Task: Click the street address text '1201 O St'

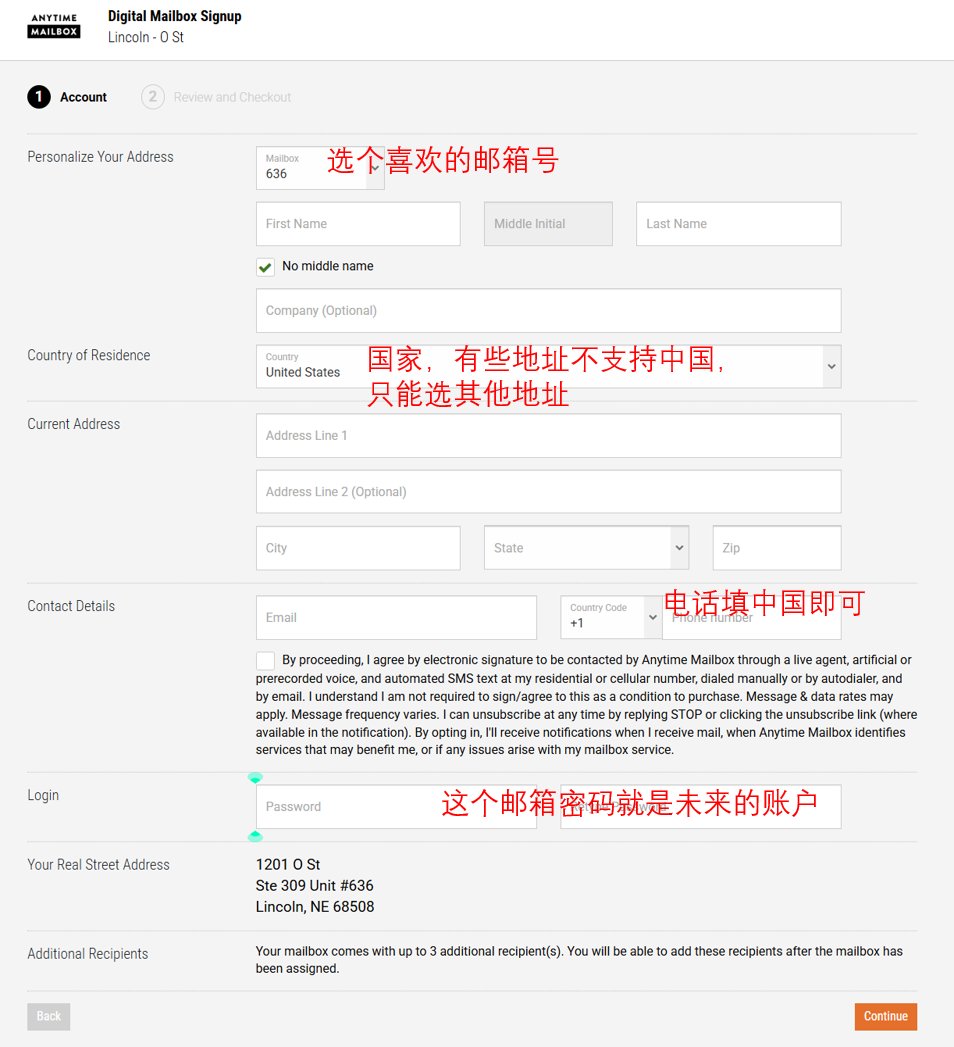Action: (288, 864)
